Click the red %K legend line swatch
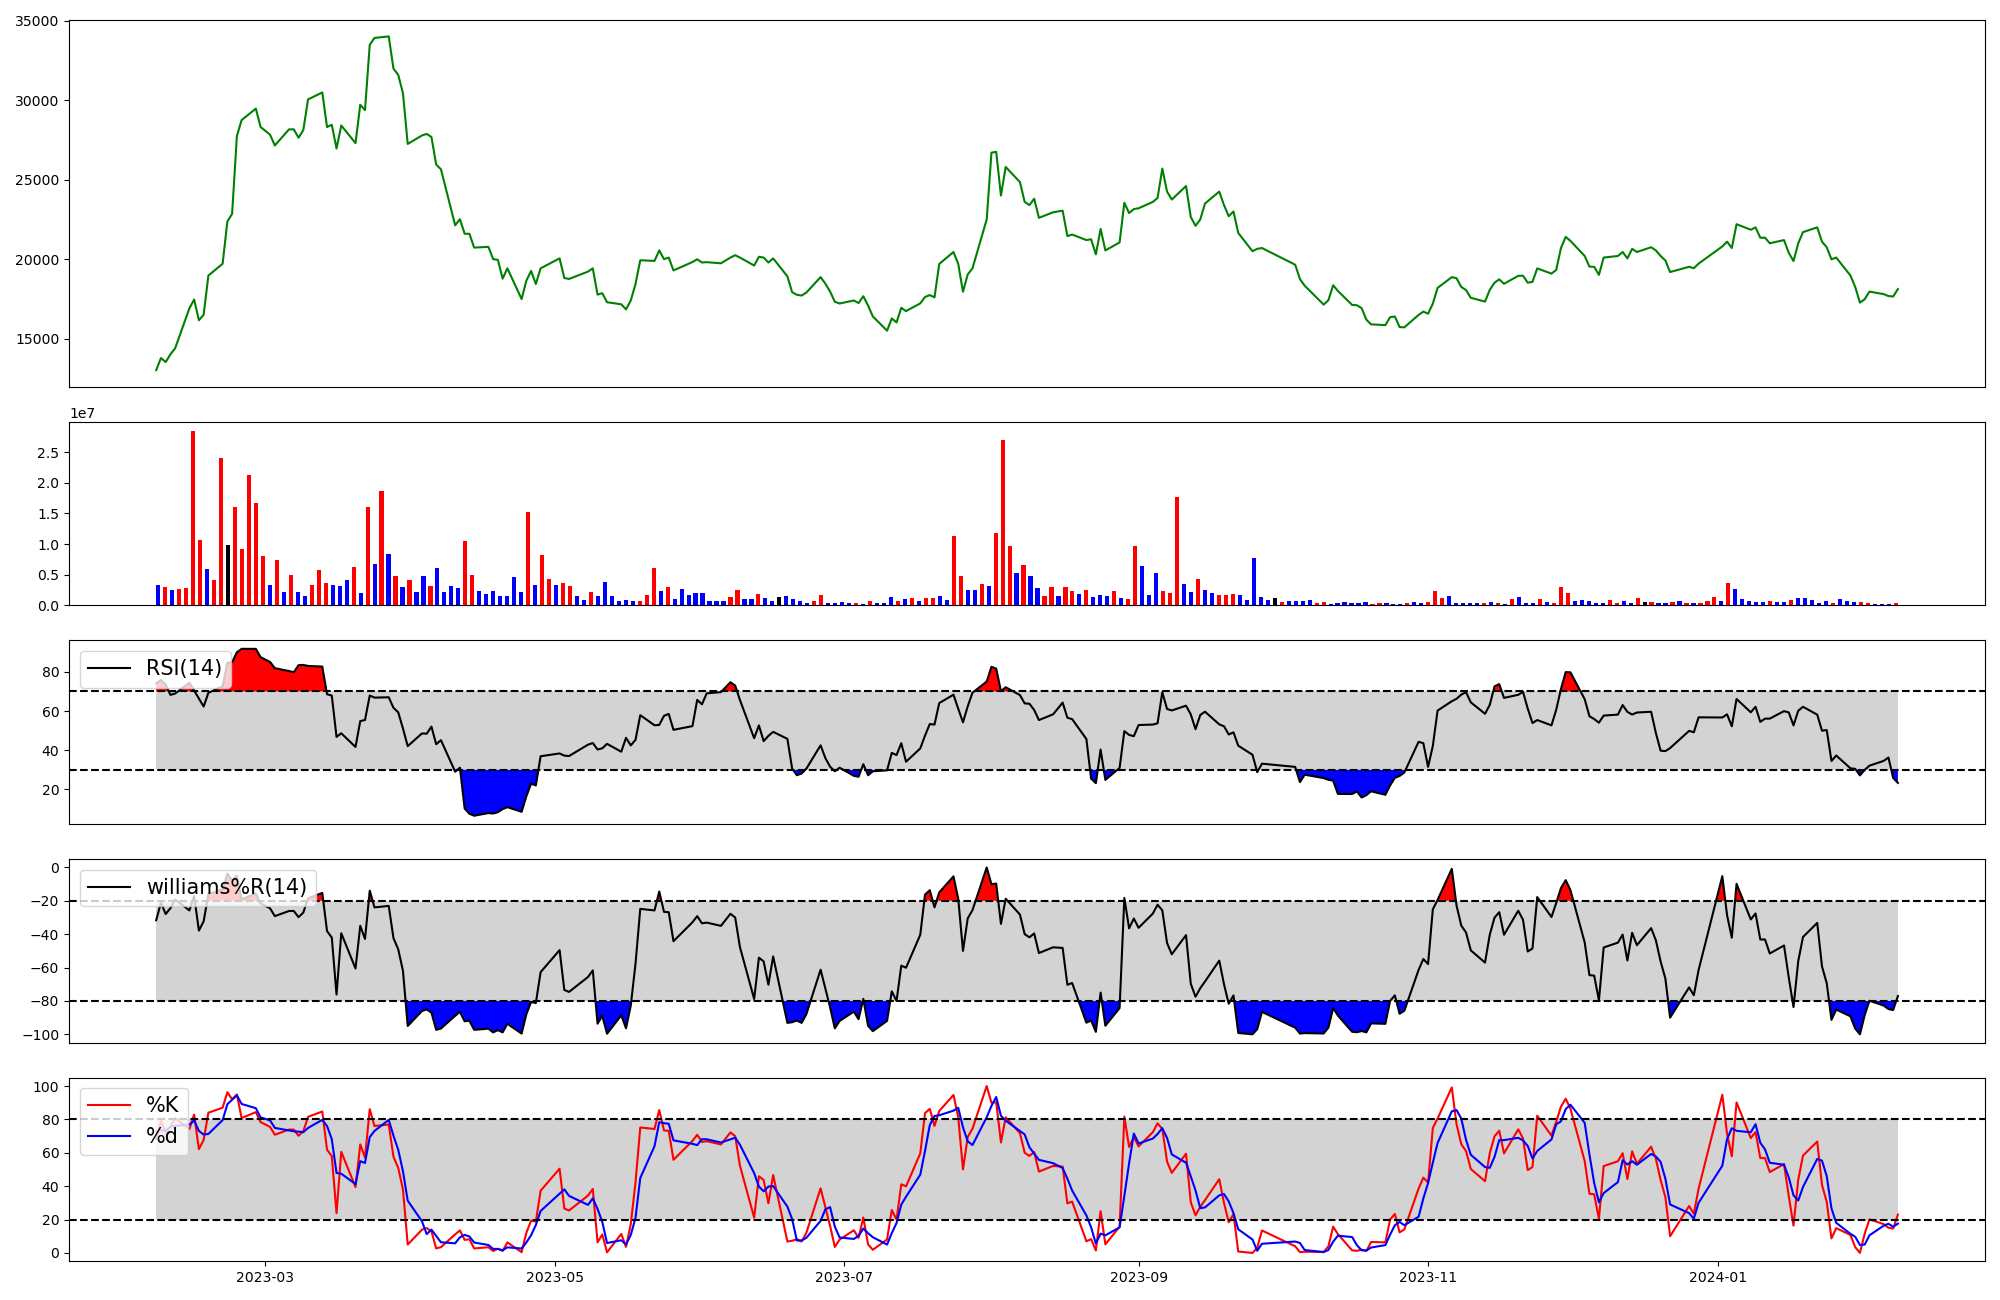This screenshot has width=2000, height=1300. (109, 1105)
